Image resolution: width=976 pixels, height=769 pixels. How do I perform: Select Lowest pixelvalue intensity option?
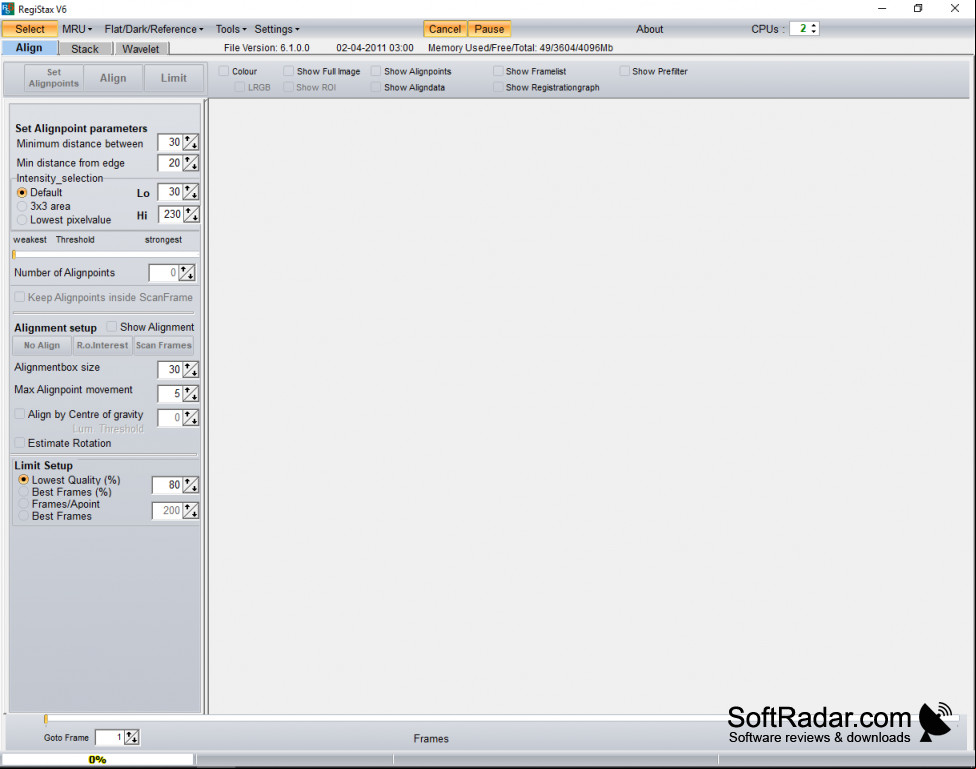(x=22, y=220)
